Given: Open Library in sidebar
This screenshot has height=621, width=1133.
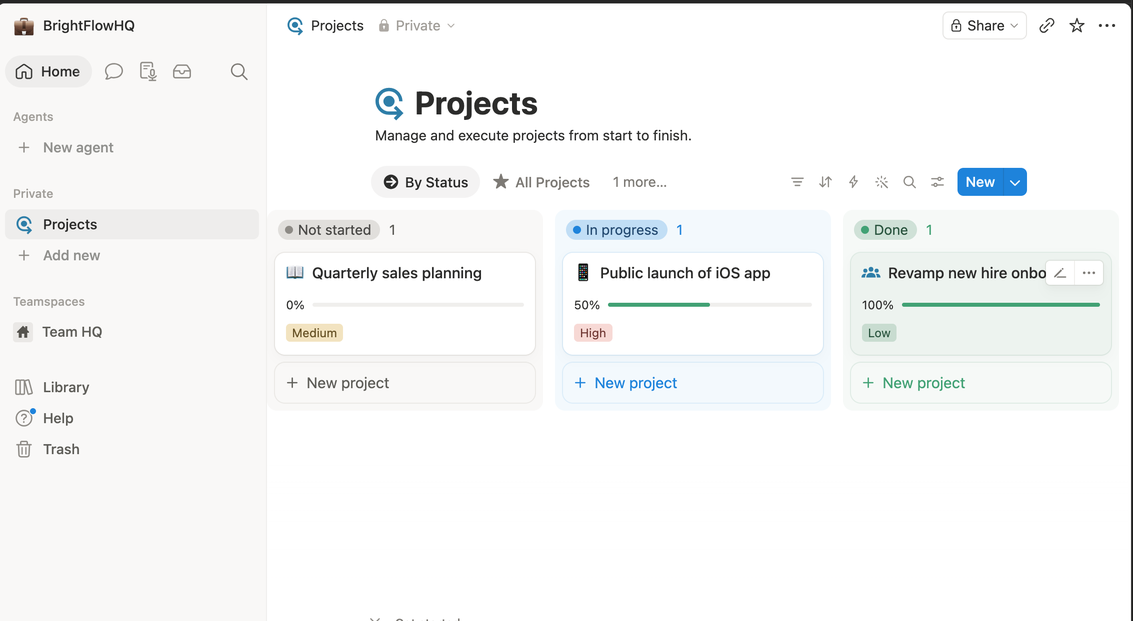Looking at the screenshot, I should click(66, 387).
